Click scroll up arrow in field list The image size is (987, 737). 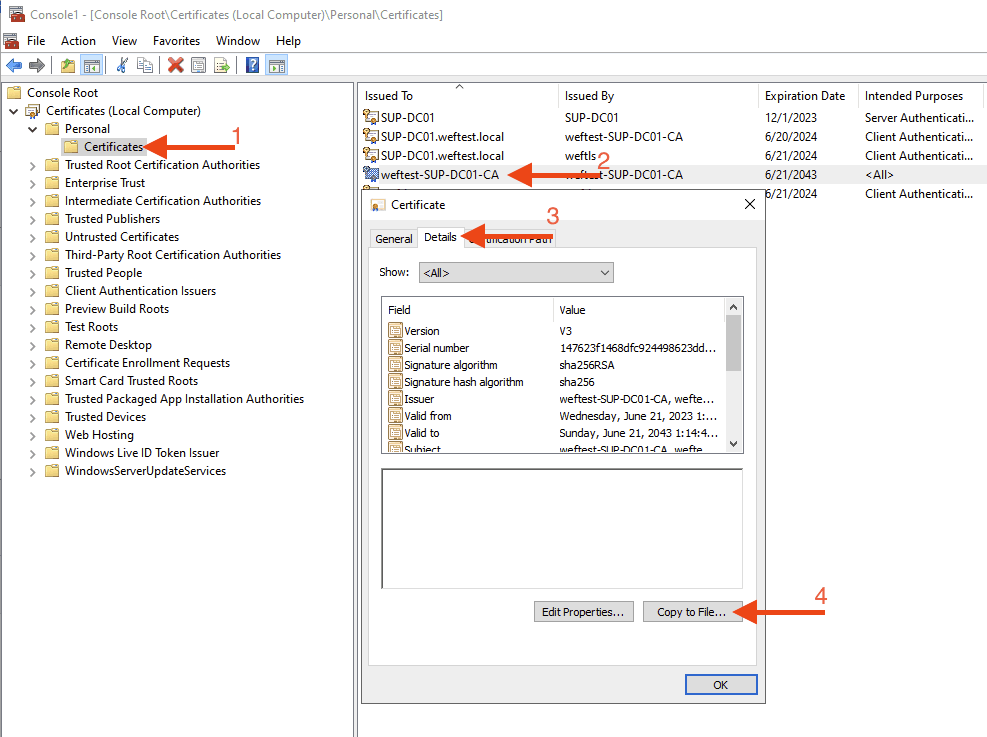(733, 307)
